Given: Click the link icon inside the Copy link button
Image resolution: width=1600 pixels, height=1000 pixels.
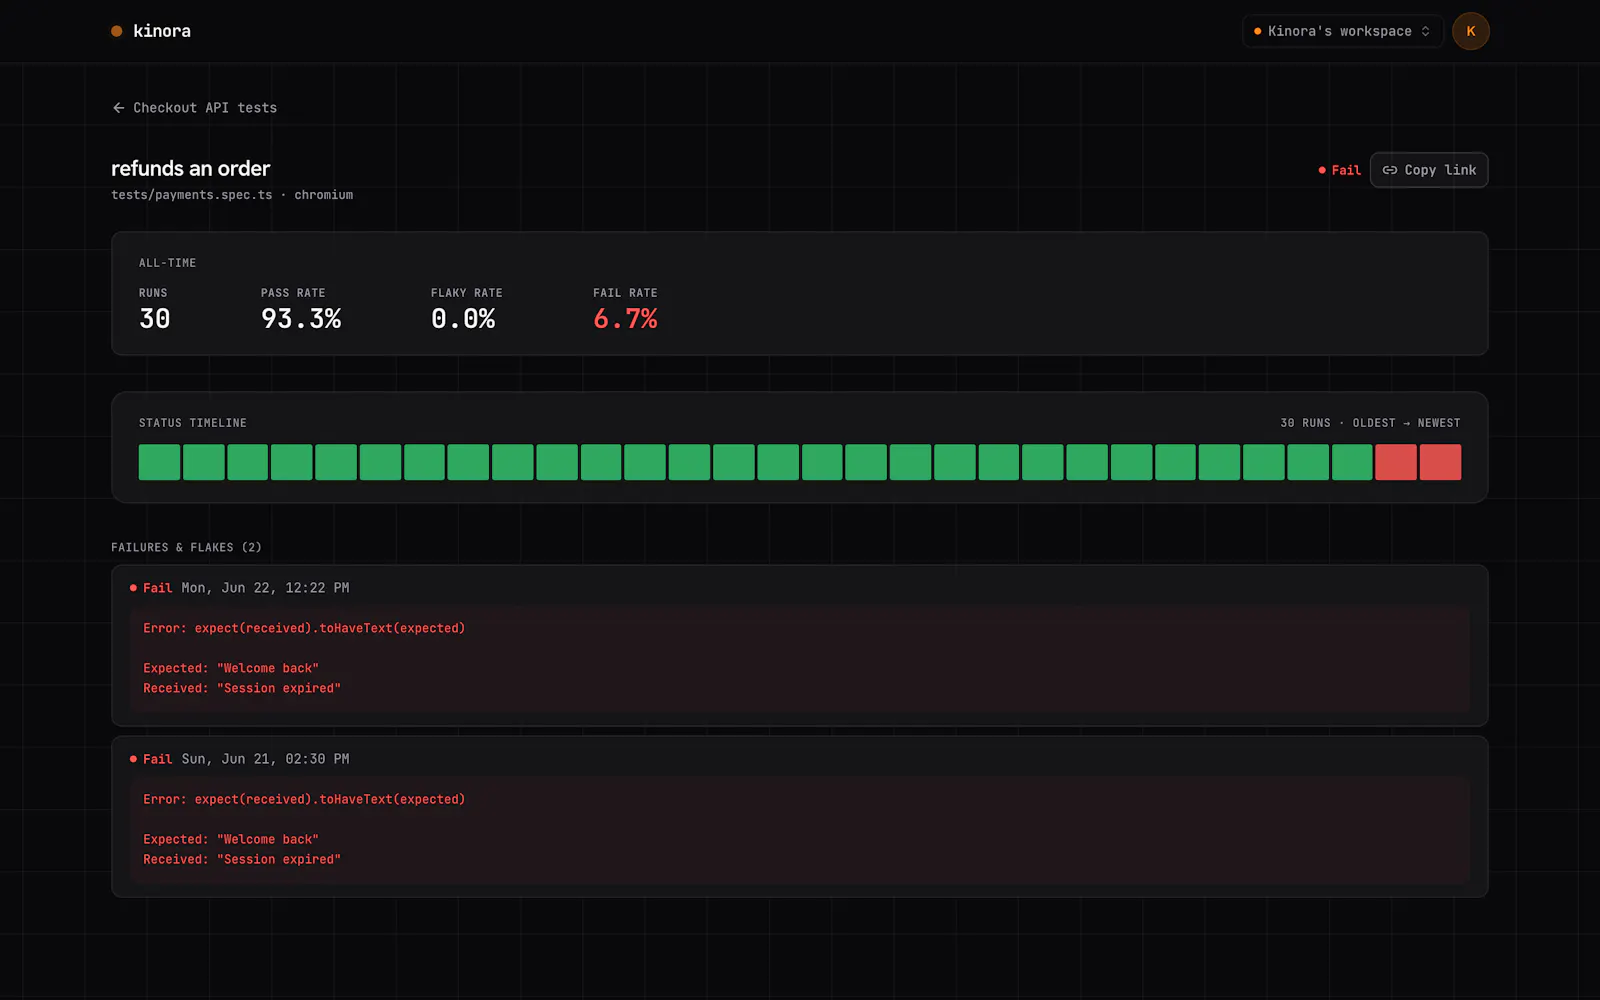Looking at the screenshot, I should (x=1390, y=170).
